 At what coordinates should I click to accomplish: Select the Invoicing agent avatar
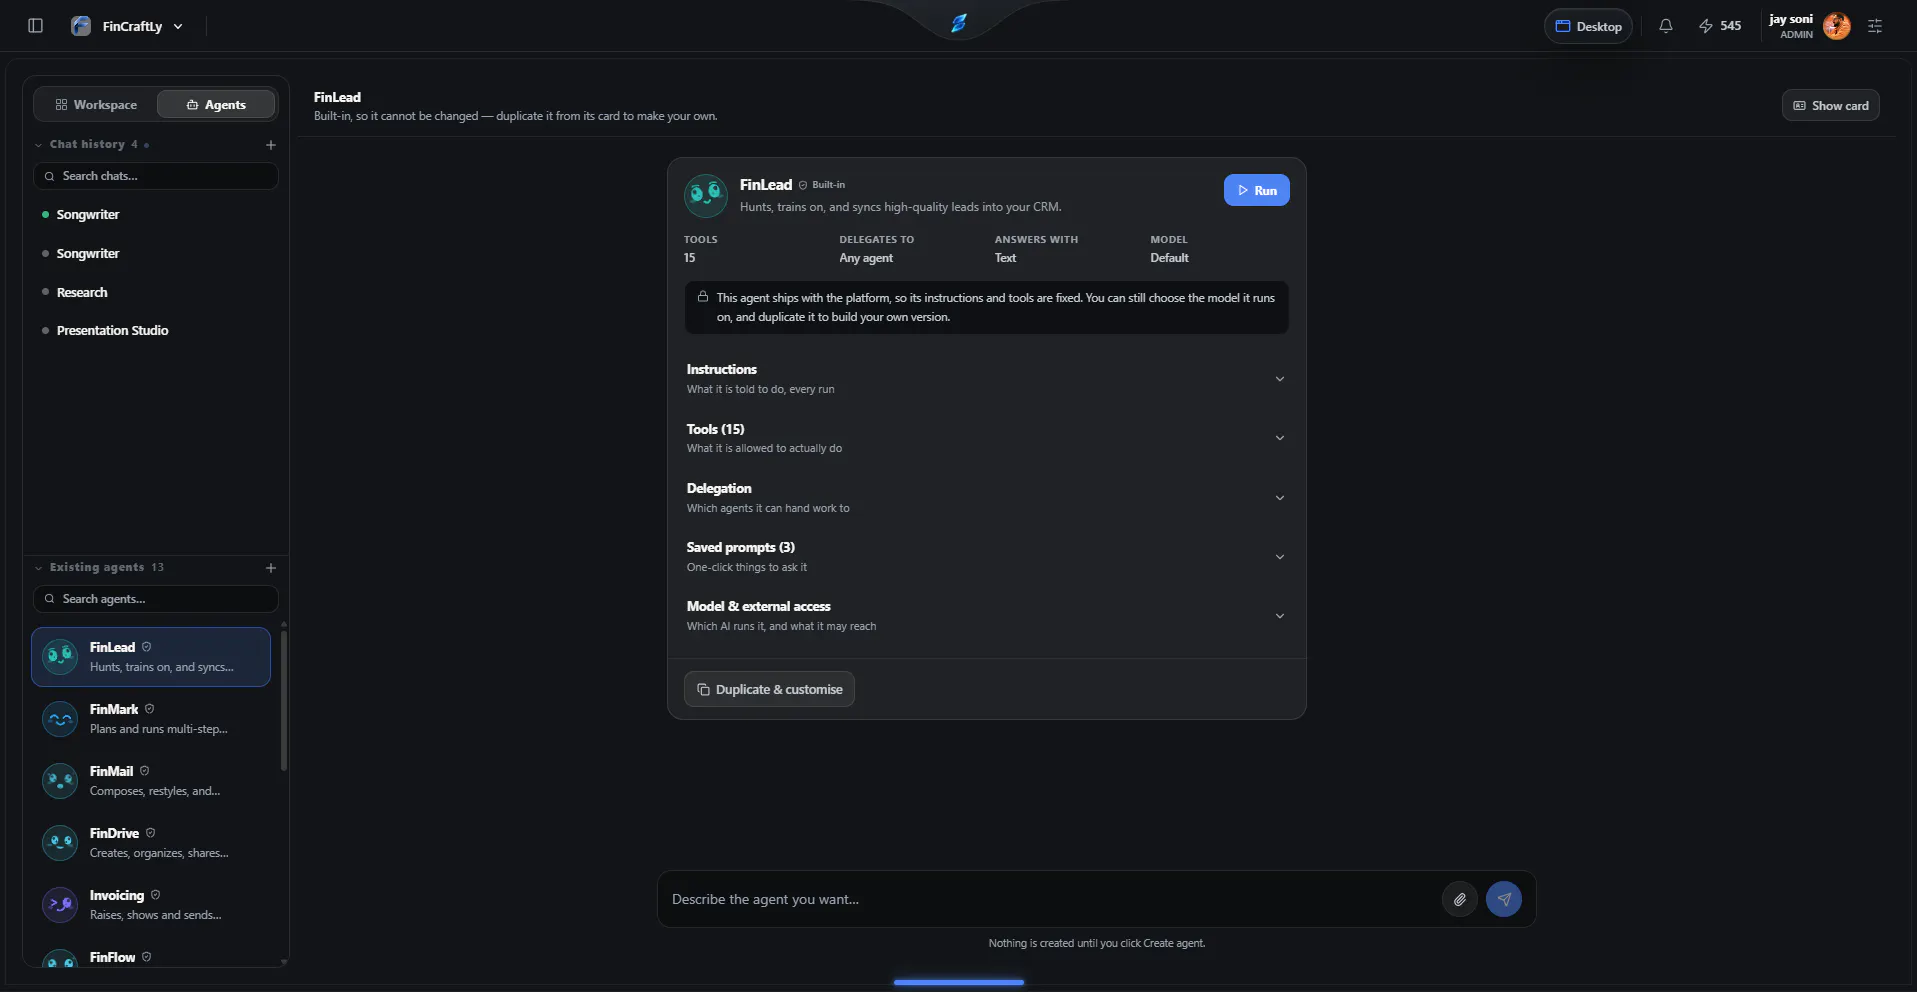pos(60,905)
